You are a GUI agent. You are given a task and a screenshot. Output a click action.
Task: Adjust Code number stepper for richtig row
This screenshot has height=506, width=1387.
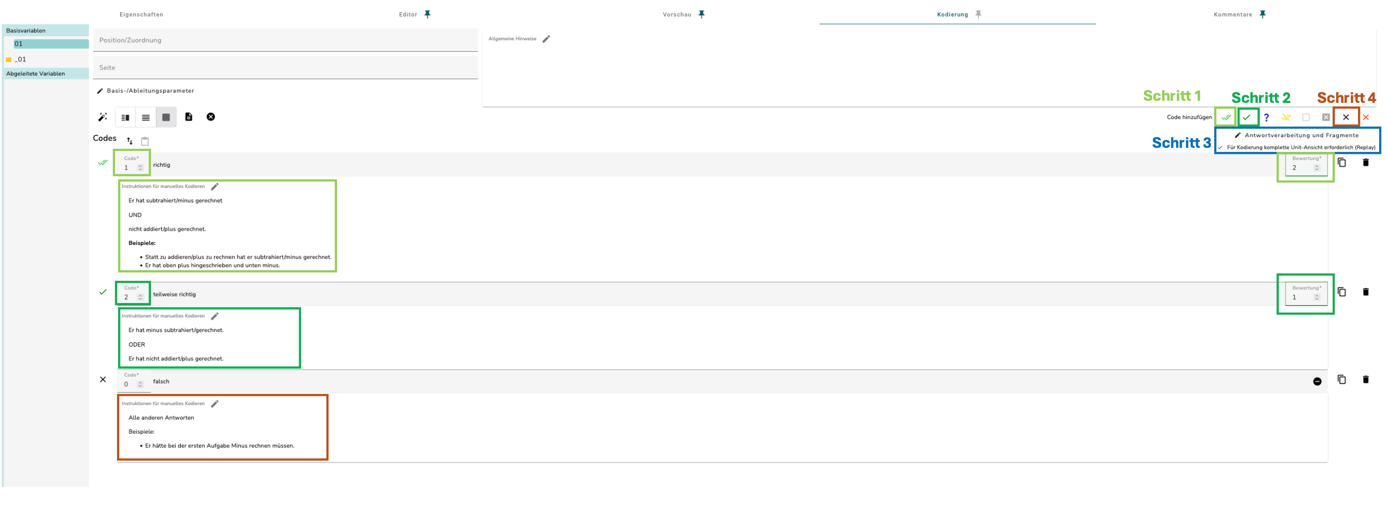140,168
